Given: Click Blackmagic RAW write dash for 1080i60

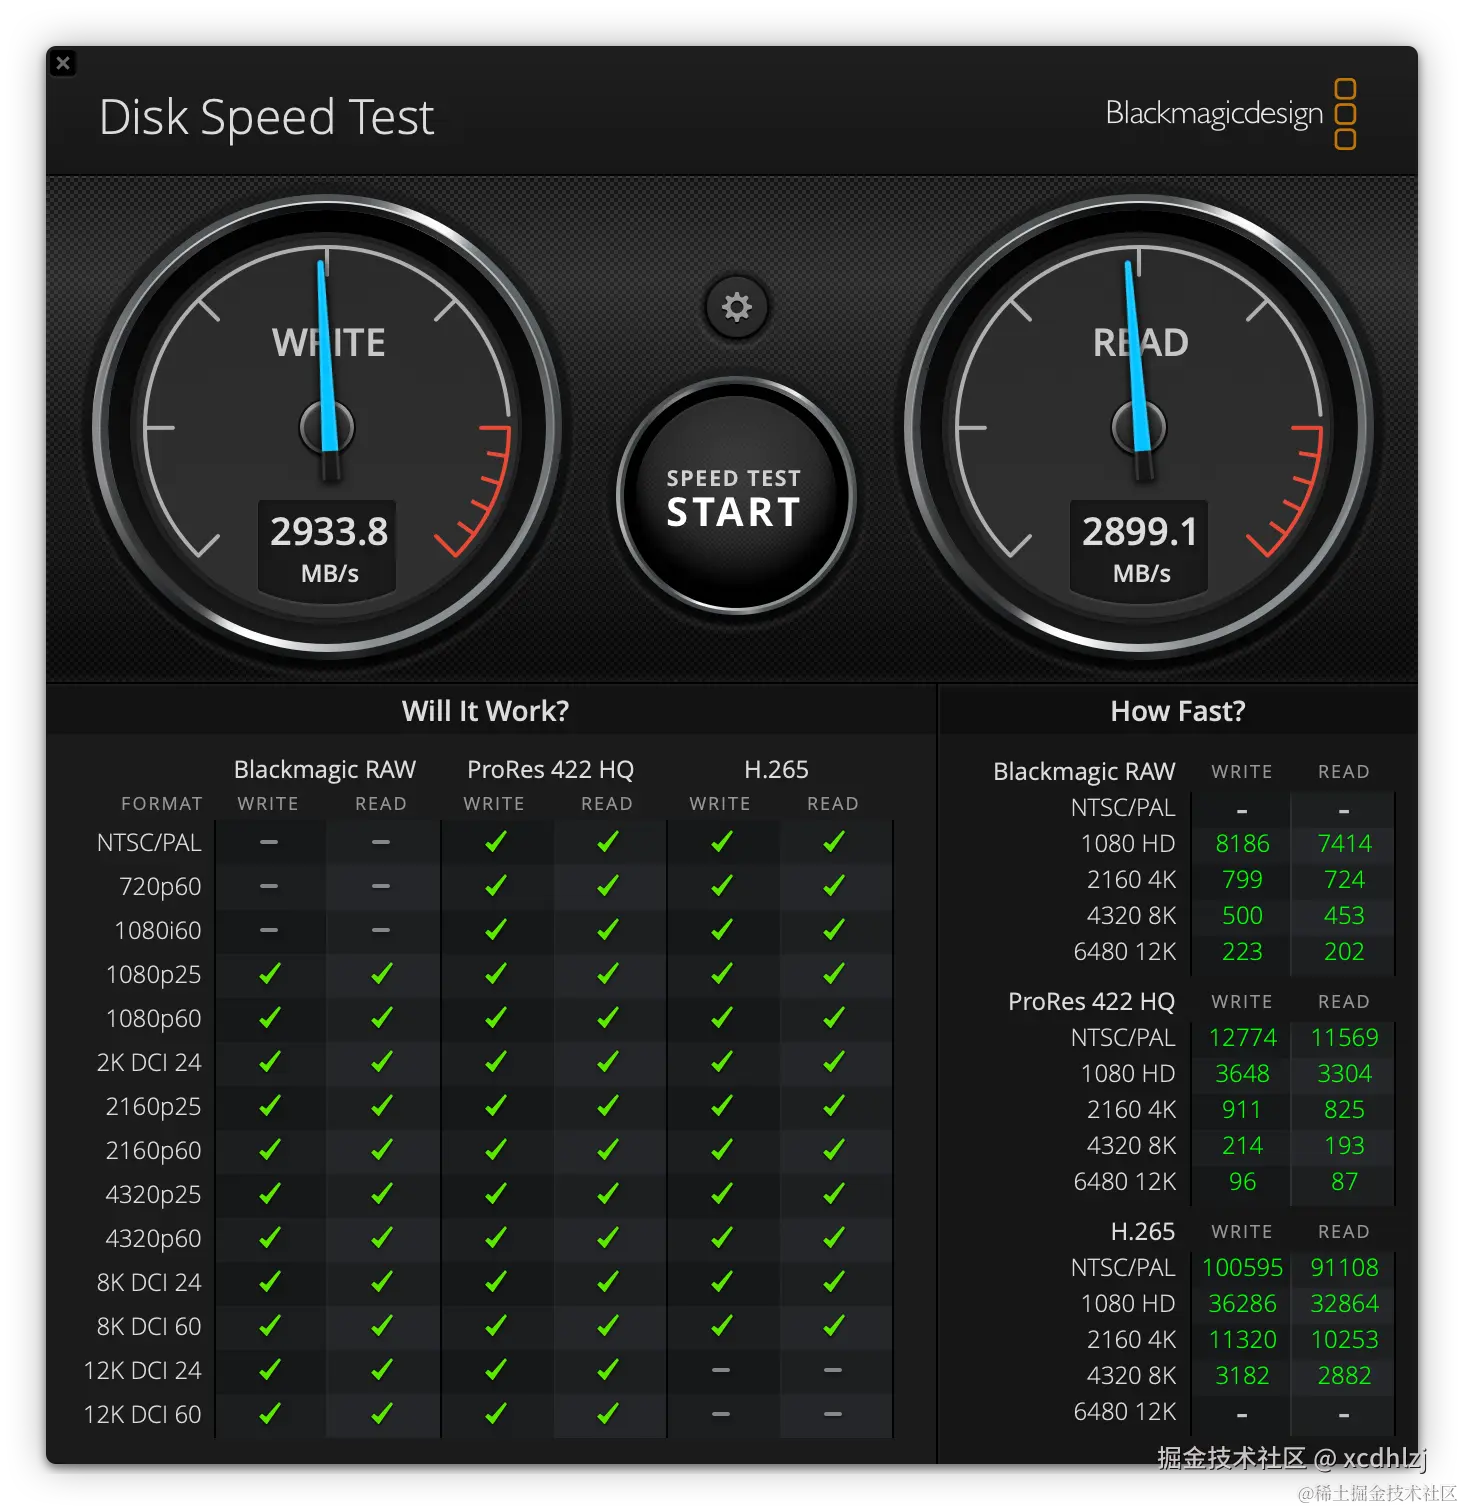Looking at the screenshot, I should click(x=269, y=930).
